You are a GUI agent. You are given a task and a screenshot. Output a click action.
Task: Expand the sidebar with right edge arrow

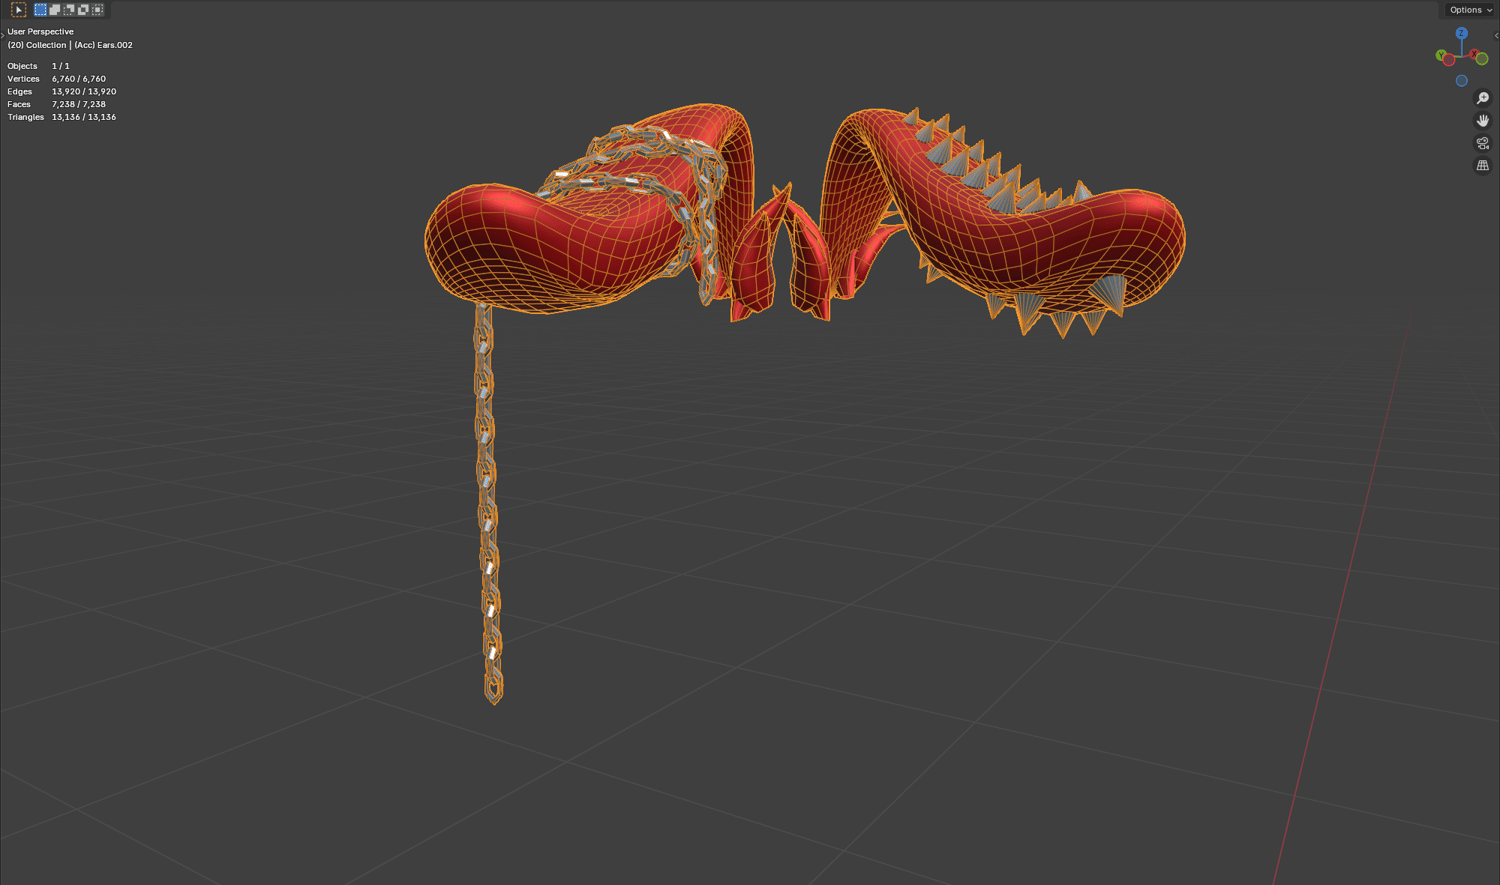(1496, 36)
